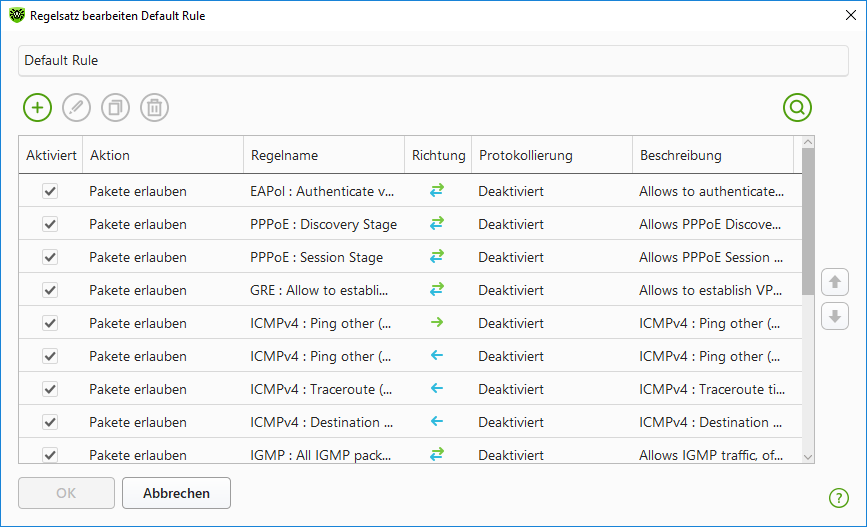Click the Default Rule name input field
This screenshot has height=527, width=867.
(433, 61)
